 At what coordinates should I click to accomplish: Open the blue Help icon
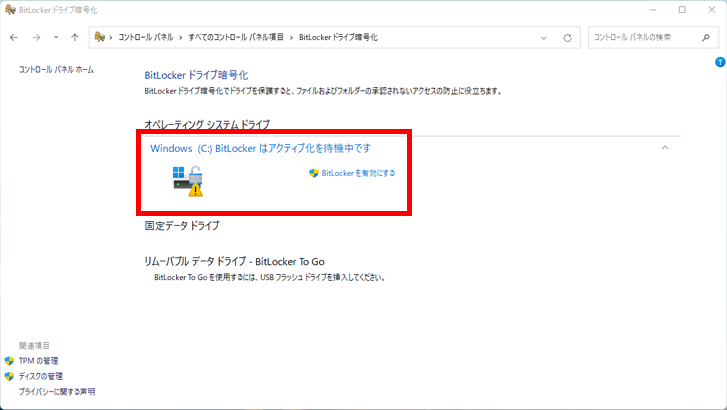click(x=720, y=62)
